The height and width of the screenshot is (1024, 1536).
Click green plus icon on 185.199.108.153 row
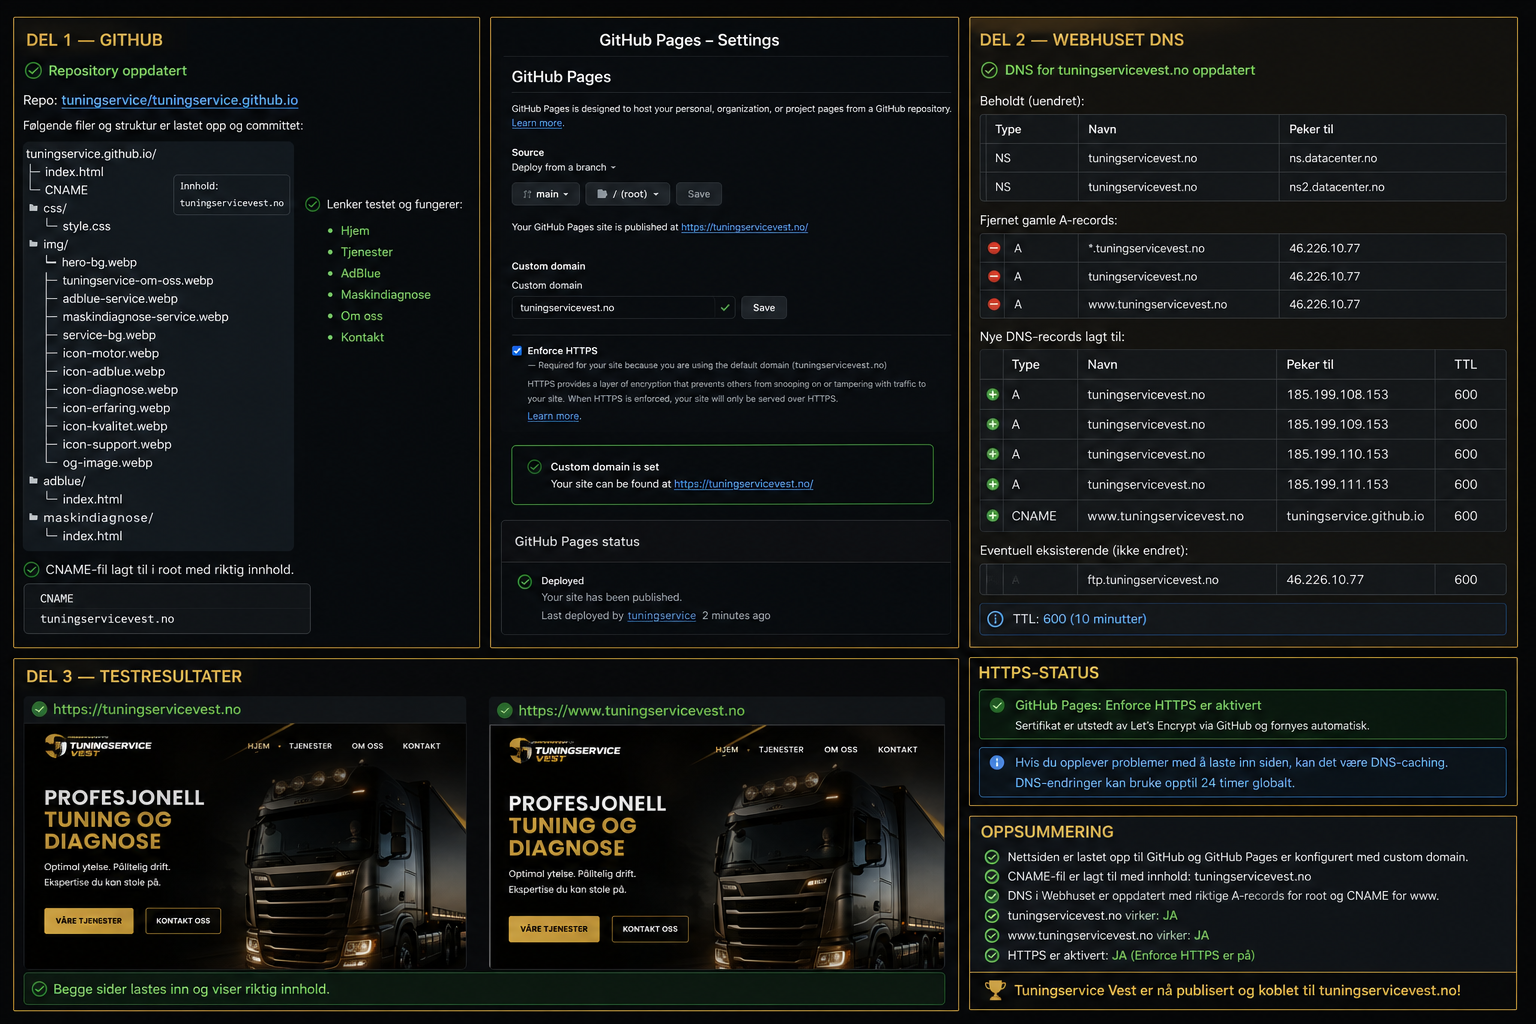[993, 395]
